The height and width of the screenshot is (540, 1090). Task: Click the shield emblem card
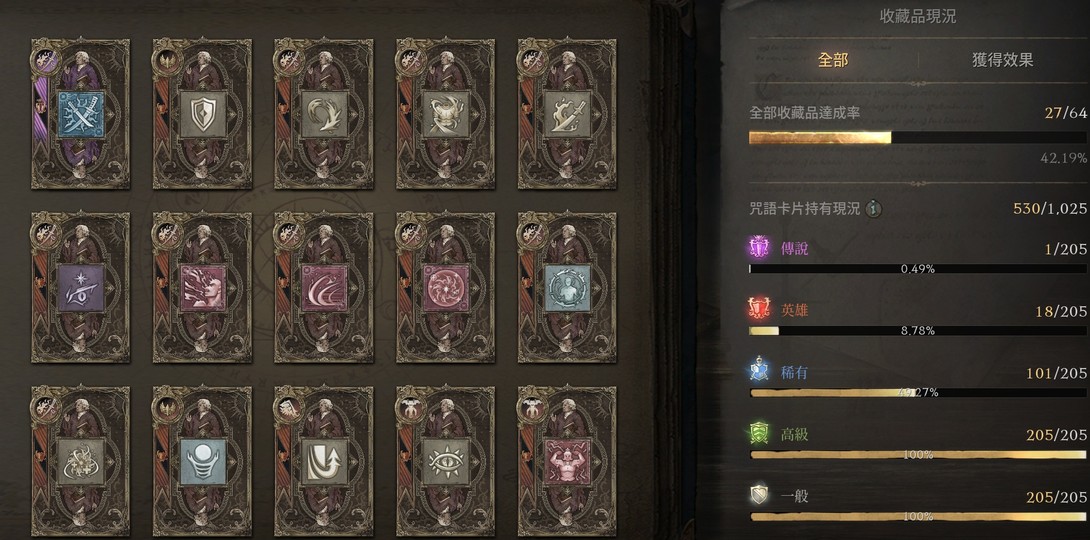[x=202, y=113]
